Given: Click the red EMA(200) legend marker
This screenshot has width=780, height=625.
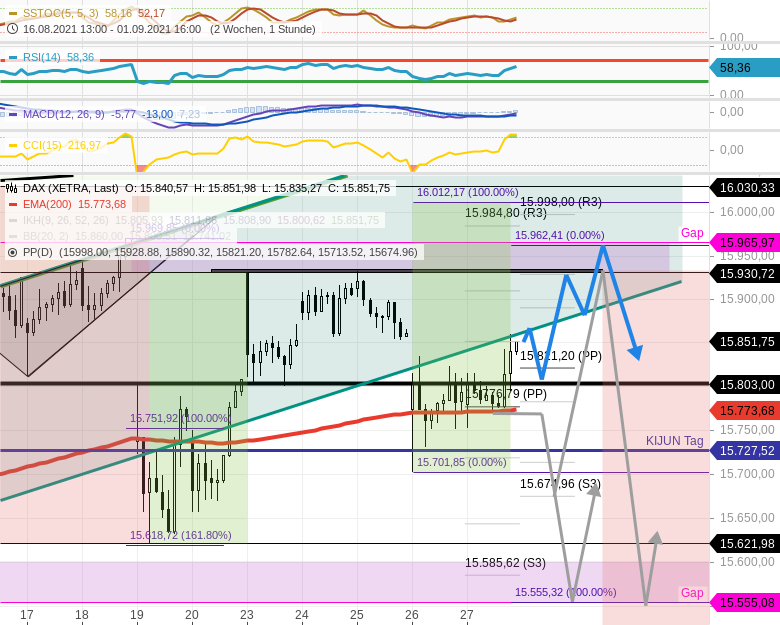Looking at the screenshot, I should 13,205.
